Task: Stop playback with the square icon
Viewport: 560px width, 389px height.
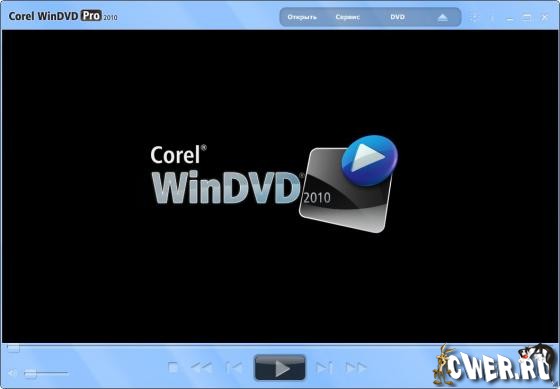Action: [x=173, y=367]
